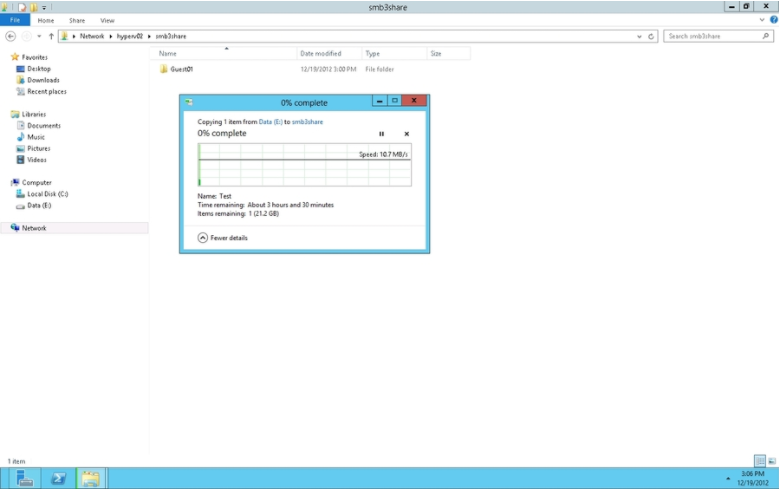The height and width of the screenshot is (489, 779).
Task: Open recent locations dropdown arrow
Action: pyautogui.click(x=39, y=36)
